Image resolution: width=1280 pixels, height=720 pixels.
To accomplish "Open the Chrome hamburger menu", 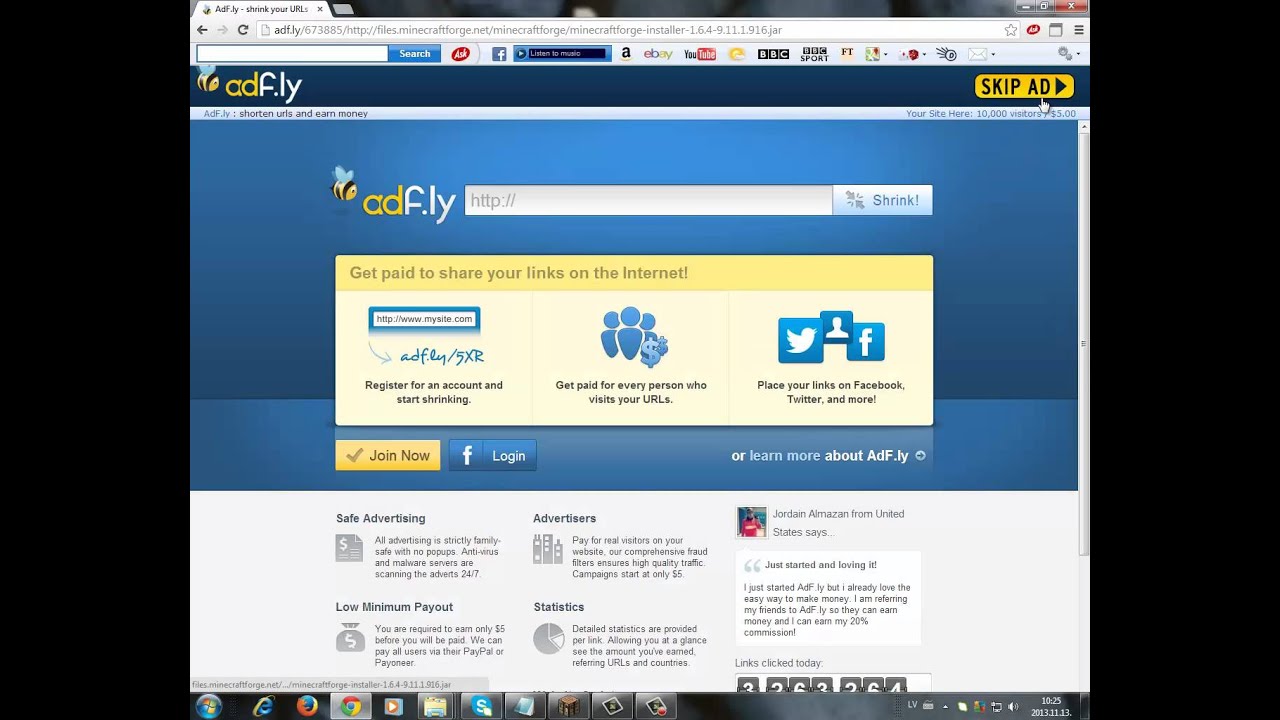I will (1078, 30).
